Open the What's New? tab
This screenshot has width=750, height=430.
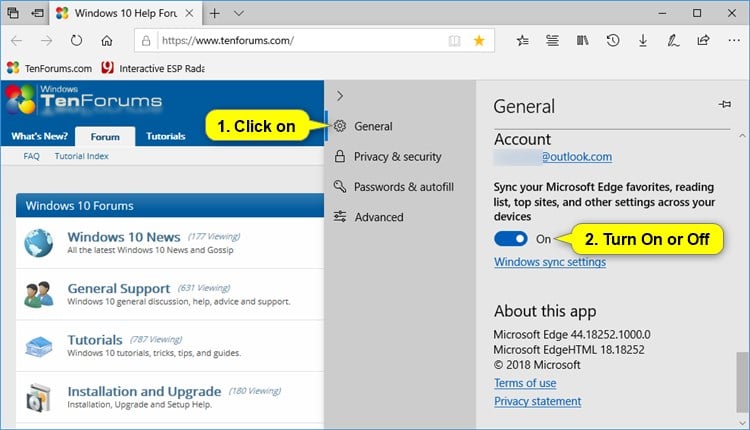(x=40, y=136)
